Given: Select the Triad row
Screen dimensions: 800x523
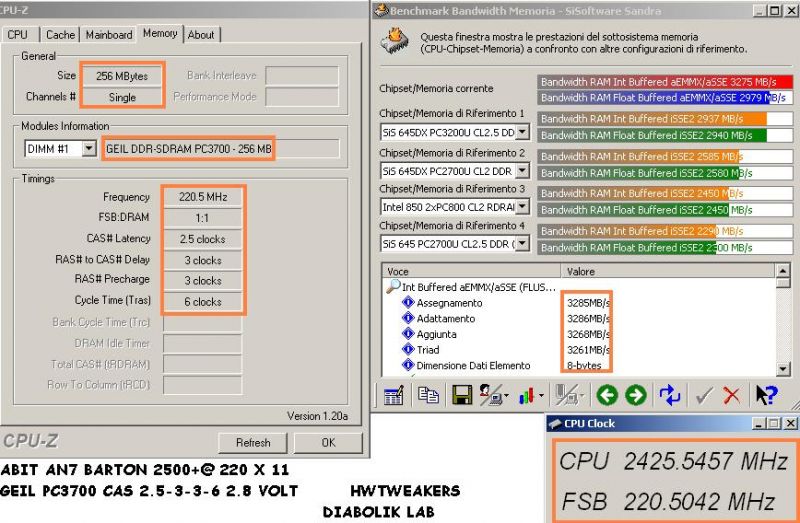Looking at the screenshot, I should tap(579, 350).
